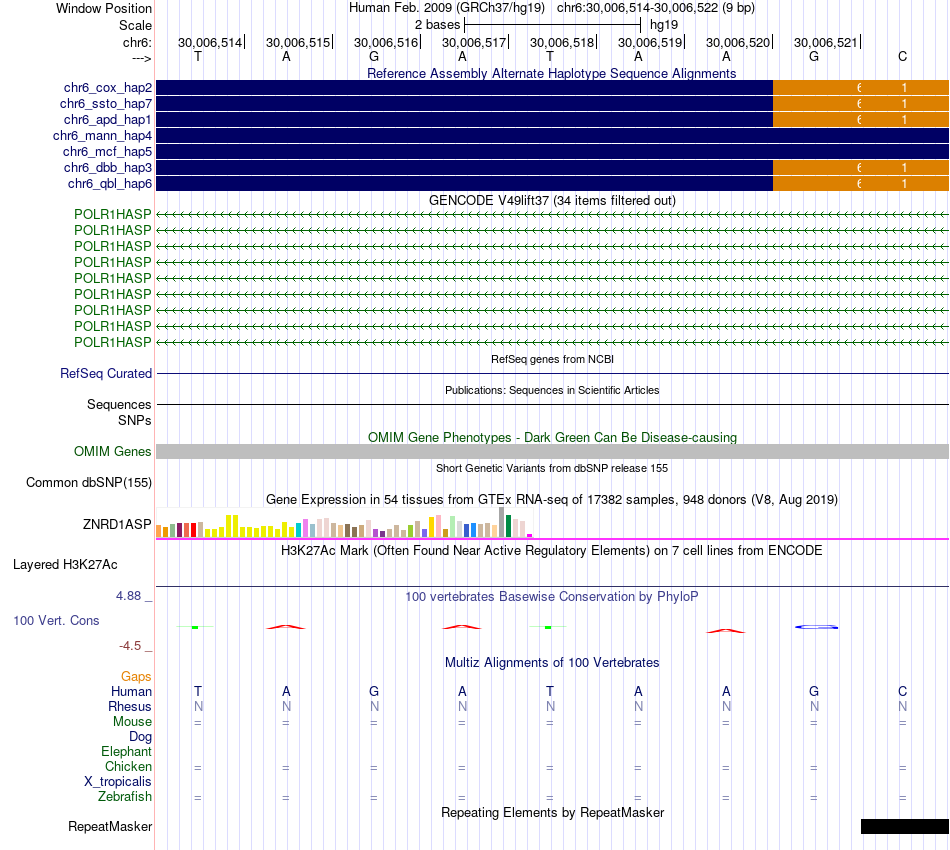Open Multiz Alignments of 100 Vertebrates title

pos(552,663)
